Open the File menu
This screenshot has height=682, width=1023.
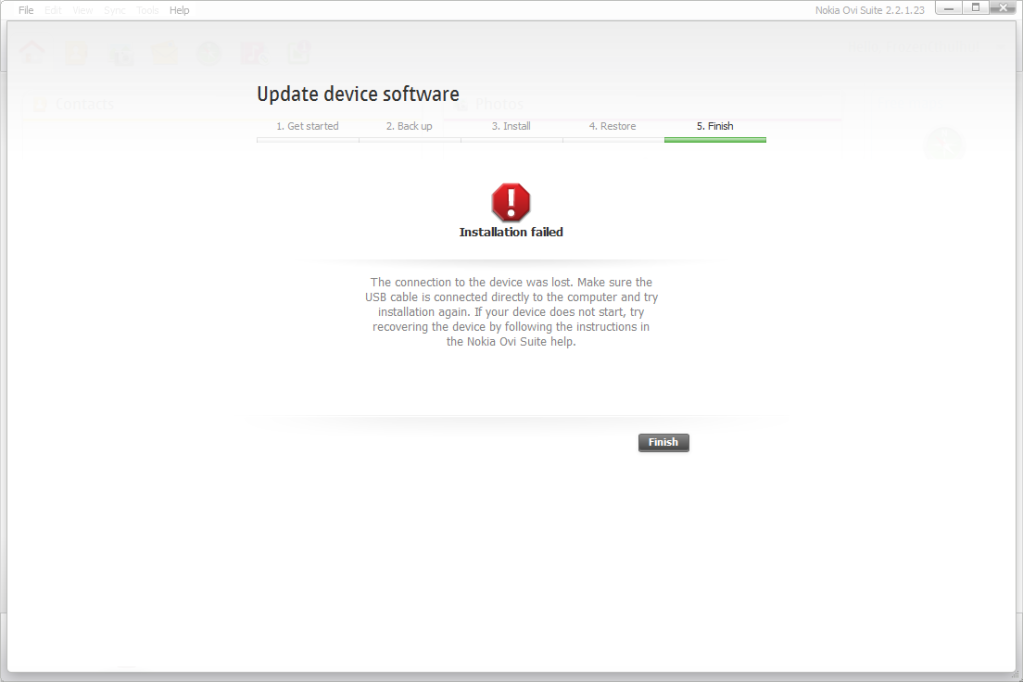pos(26,10)
